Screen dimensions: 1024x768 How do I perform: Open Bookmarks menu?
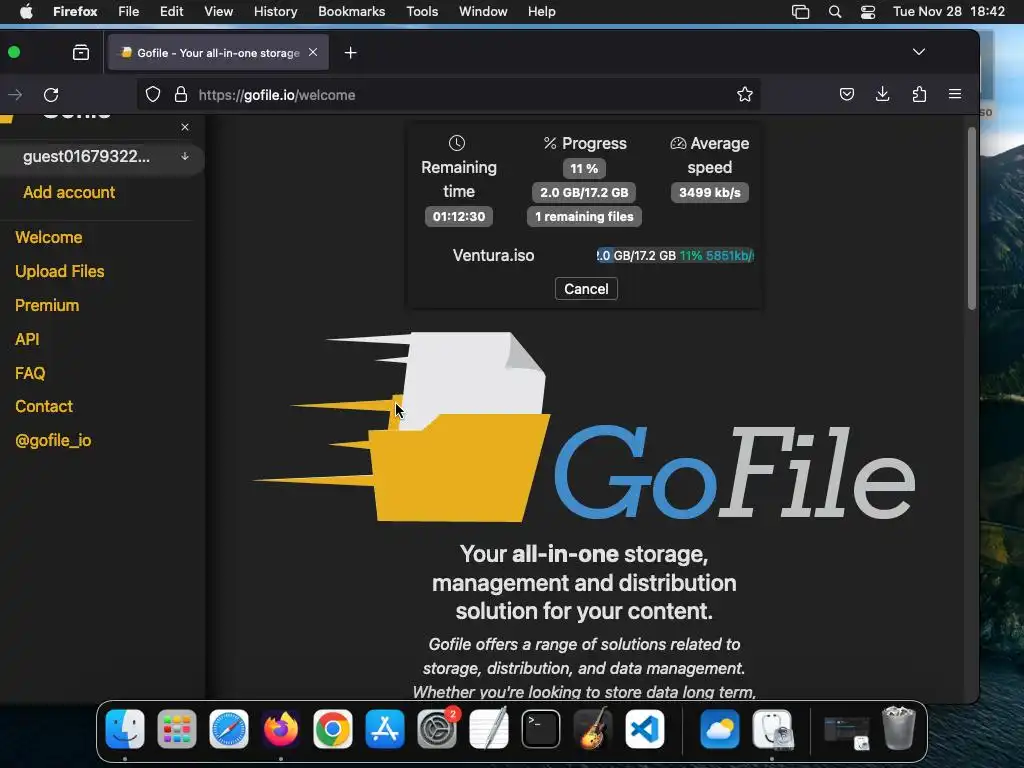351,11
